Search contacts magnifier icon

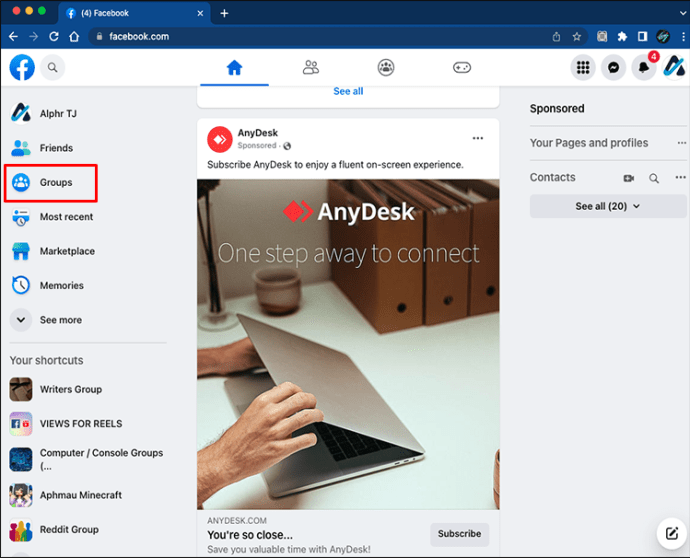[x=654, y=178]
